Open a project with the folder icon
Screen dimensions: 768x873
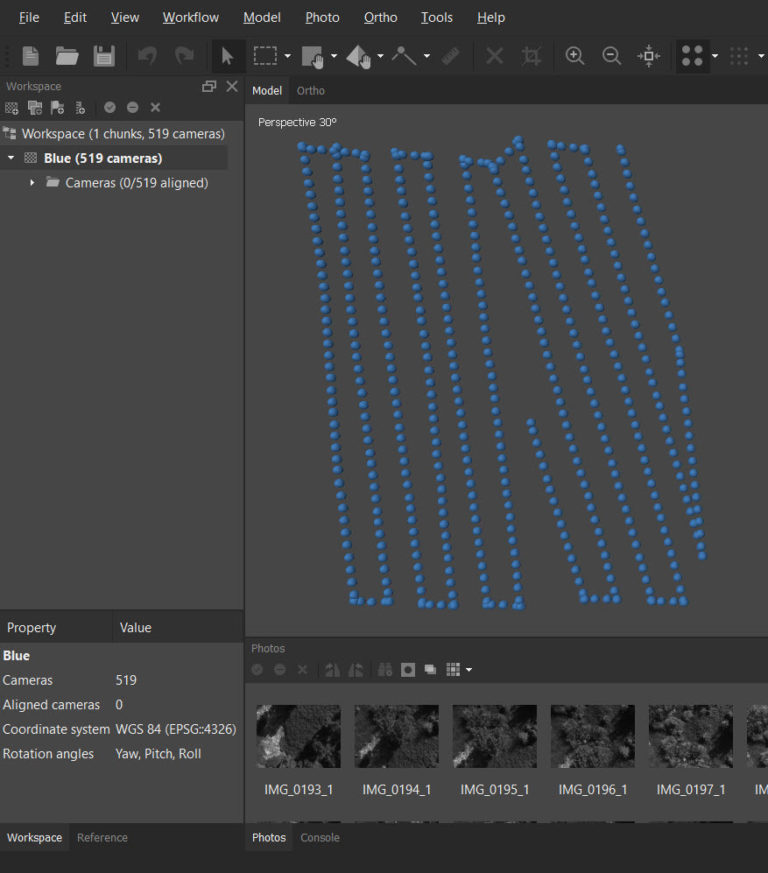tap(67, 56)
